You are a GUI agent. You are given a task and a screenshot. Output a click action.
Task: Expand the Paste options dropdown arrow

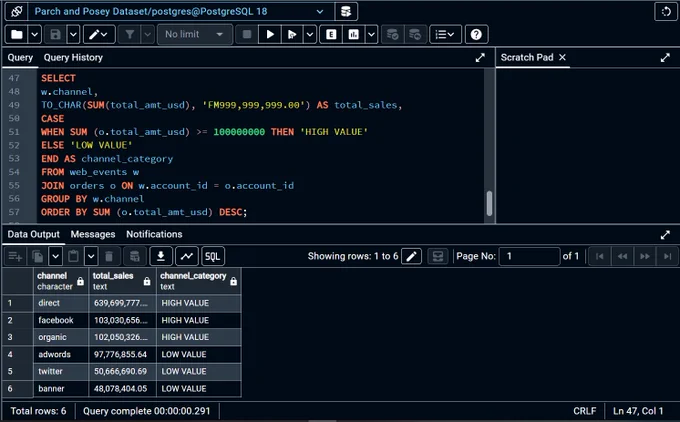point(91,256)
